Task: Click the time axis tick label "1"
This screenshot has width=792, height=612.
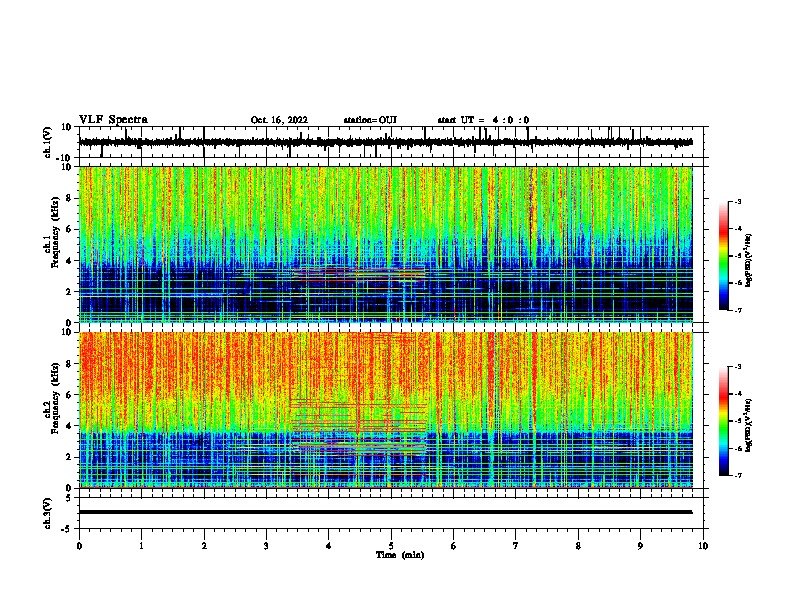Action: 142,546
